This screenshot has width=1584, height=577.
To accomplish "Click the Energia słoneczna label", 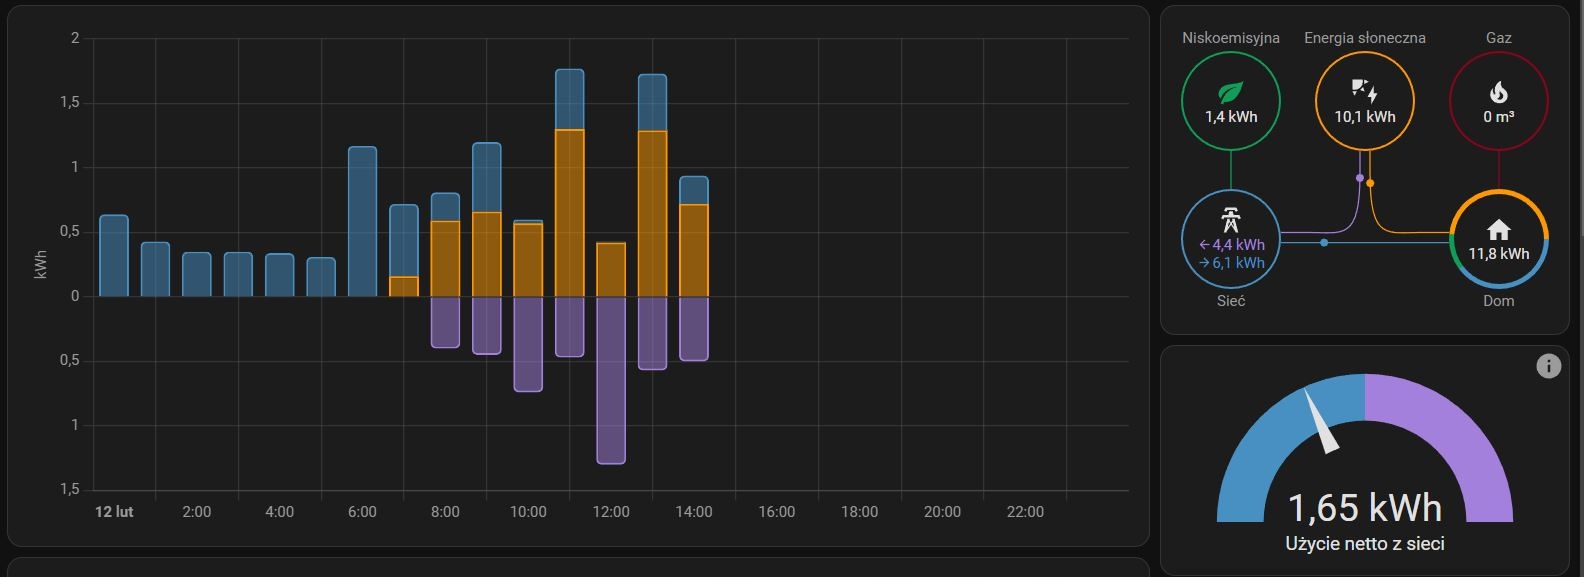I will (x=1365, y=38).
